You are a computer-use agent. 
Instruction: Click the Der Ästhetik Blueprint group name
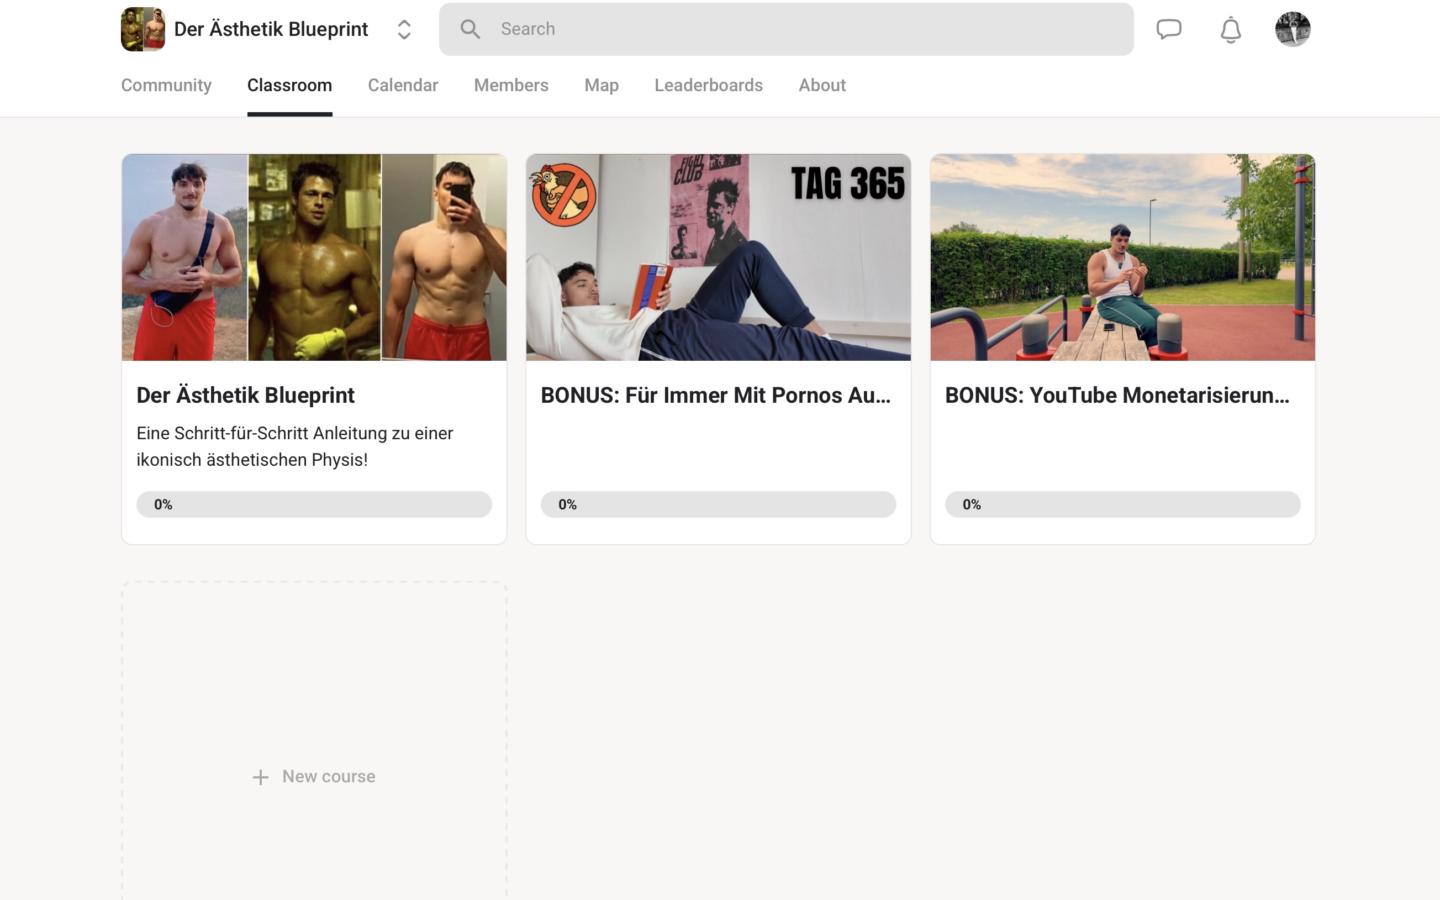point(271,29)
